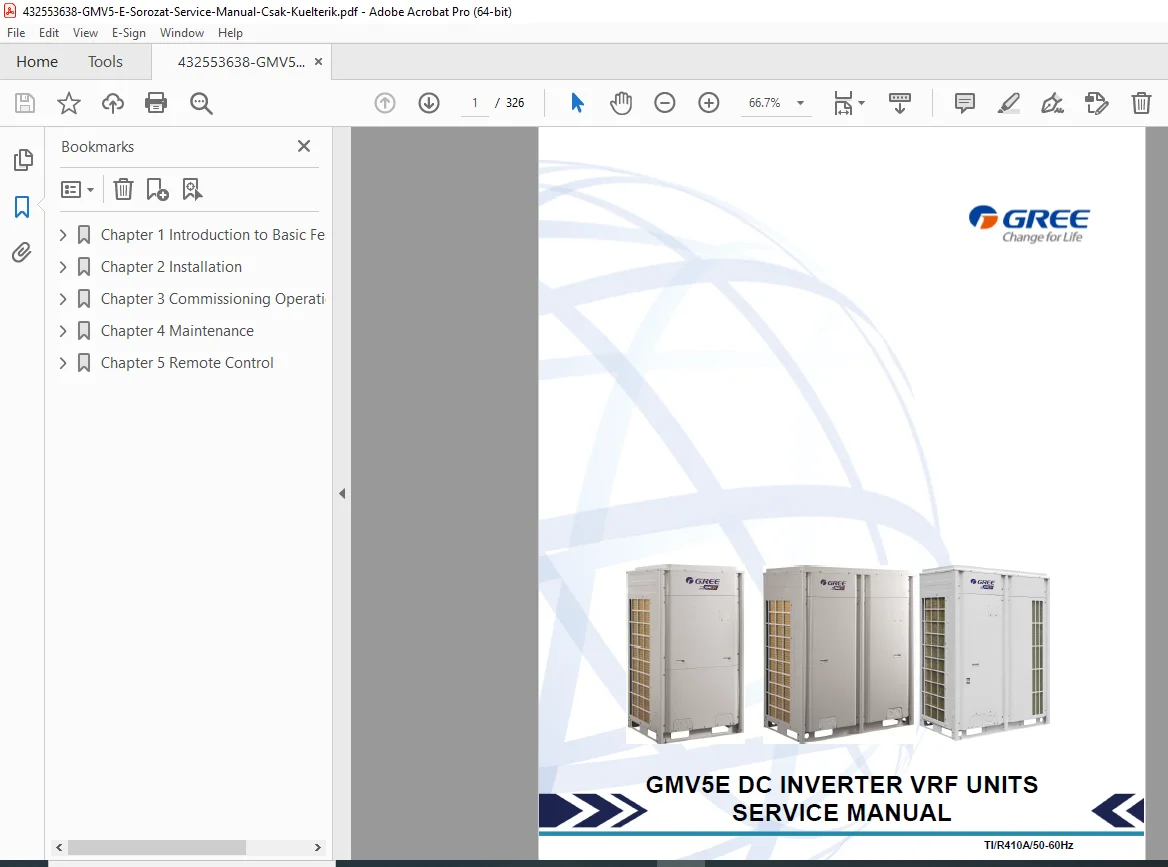Switch to the Tools tab
Screen dimensions: 1168x867
pyautogui.click(x=105, y=62)
